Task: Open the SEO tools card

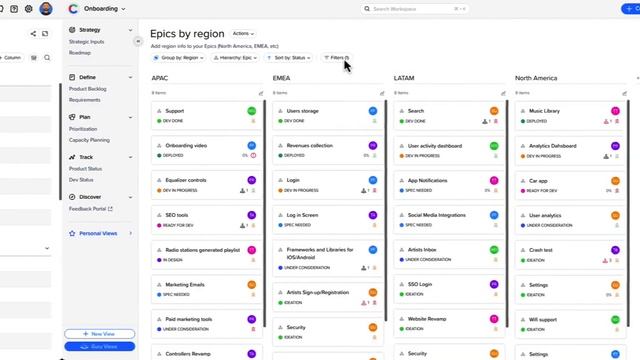Action: pos(207,220)
